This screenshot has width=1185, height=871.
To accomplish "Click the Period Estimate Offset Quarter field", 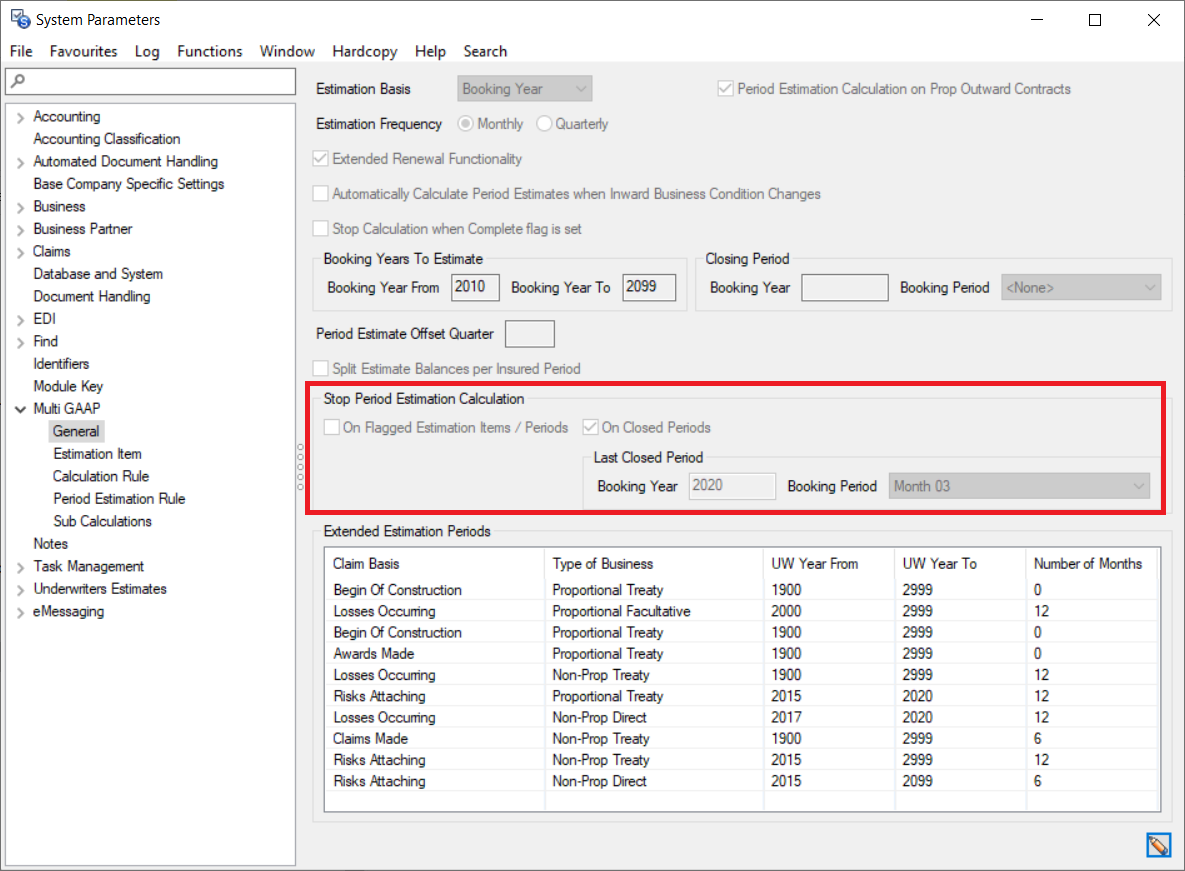I will coord(529,334).
